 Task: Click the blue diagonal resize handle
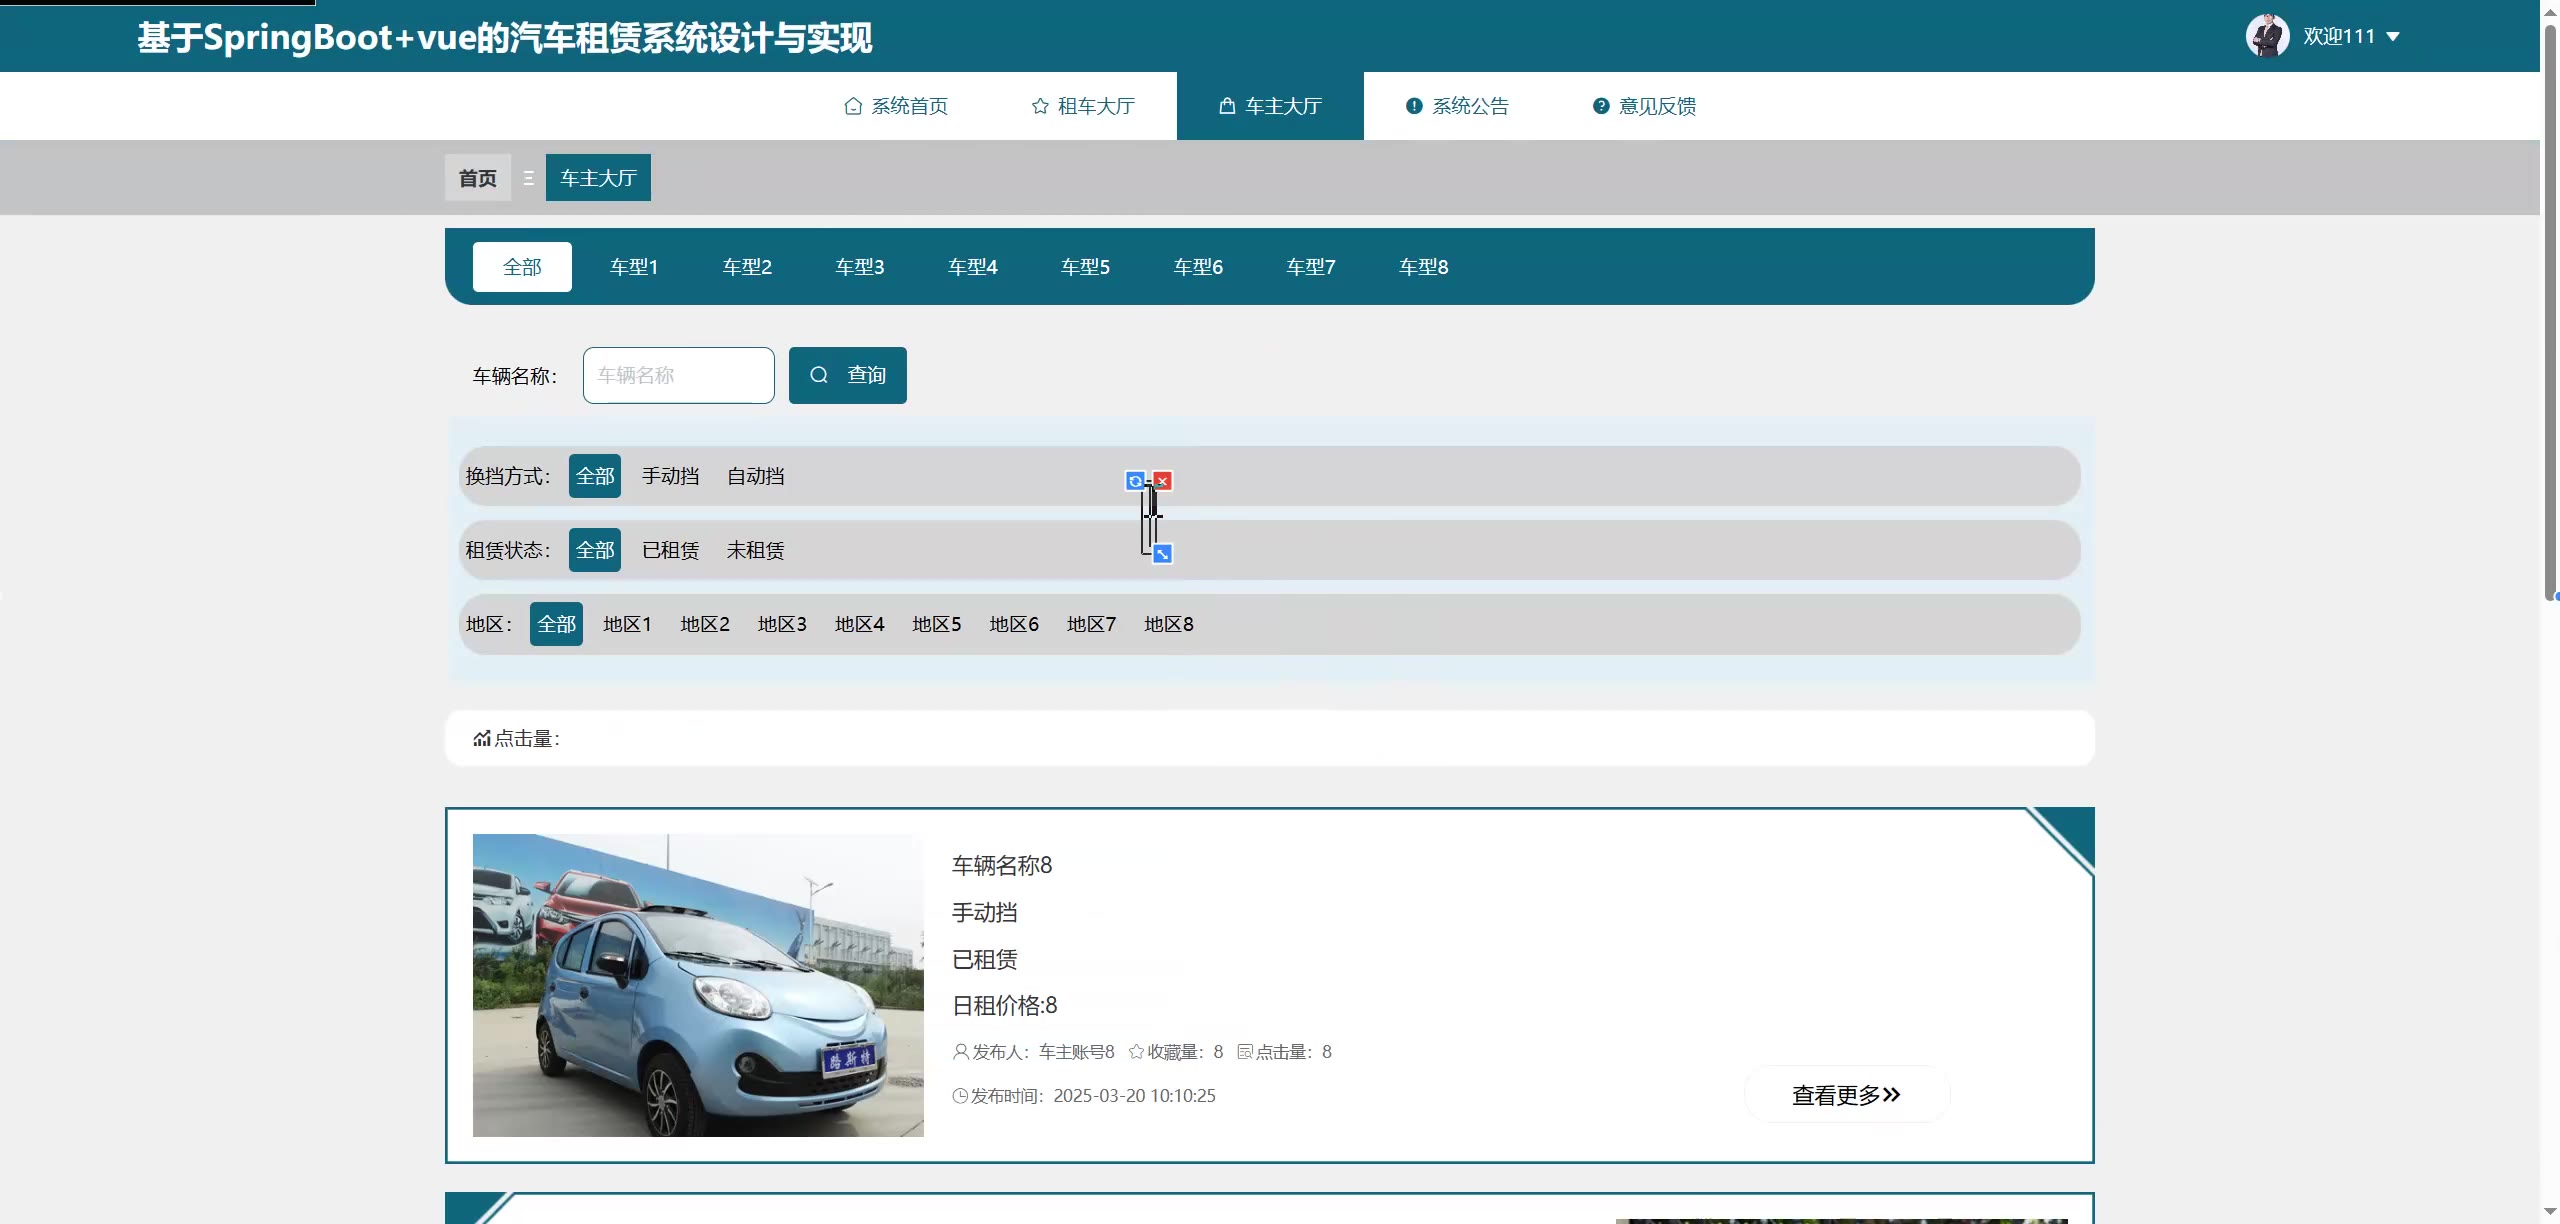click(x=1162, y=554)
